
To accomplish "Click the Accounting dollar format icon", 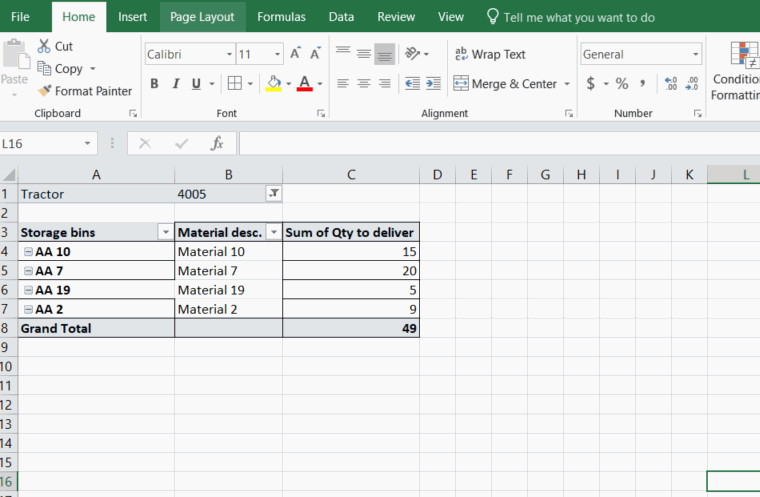I will 591,84.
